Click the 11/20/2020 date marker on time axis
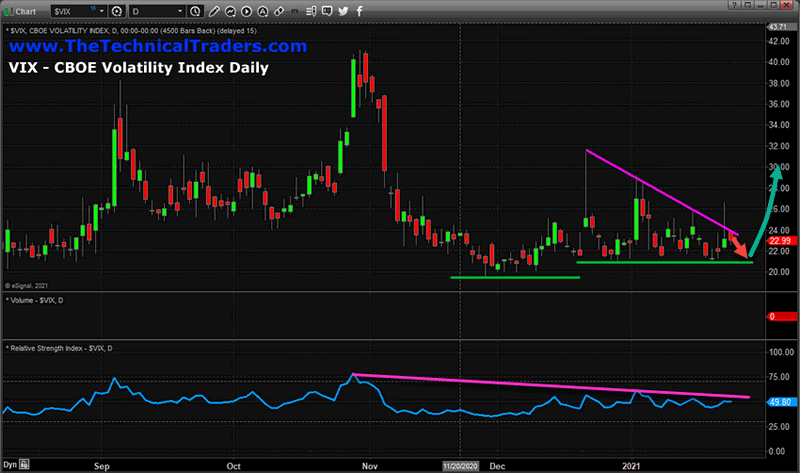This screenshot has width=800, height=473. (x=459, y=466)
